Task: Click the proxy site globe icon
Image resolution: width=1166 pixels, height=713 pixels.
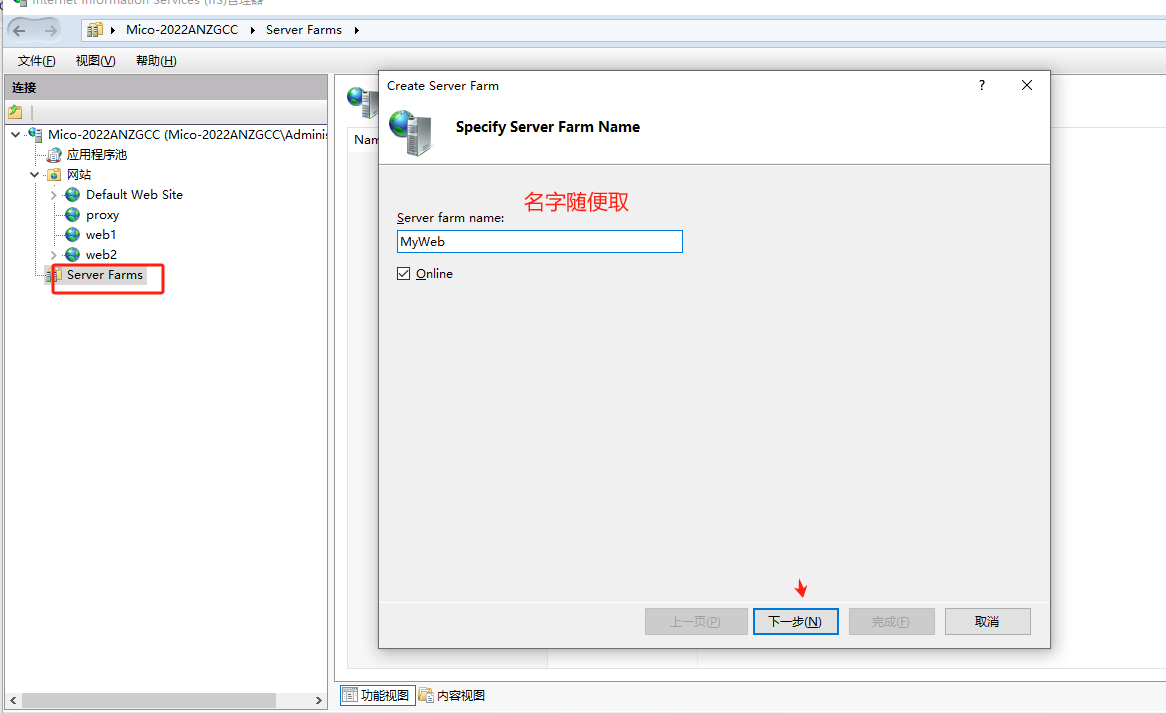Action: (x=72, y=215)
